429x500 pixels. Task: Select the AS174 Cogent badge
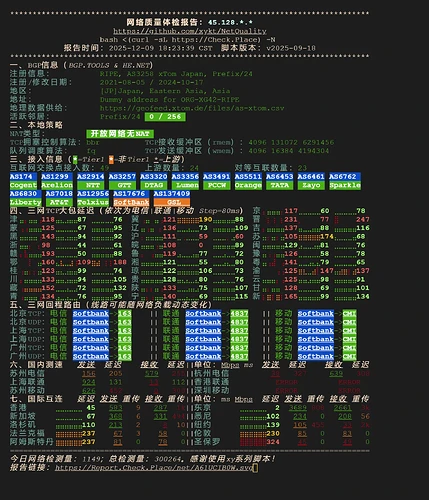pos(23,181)
